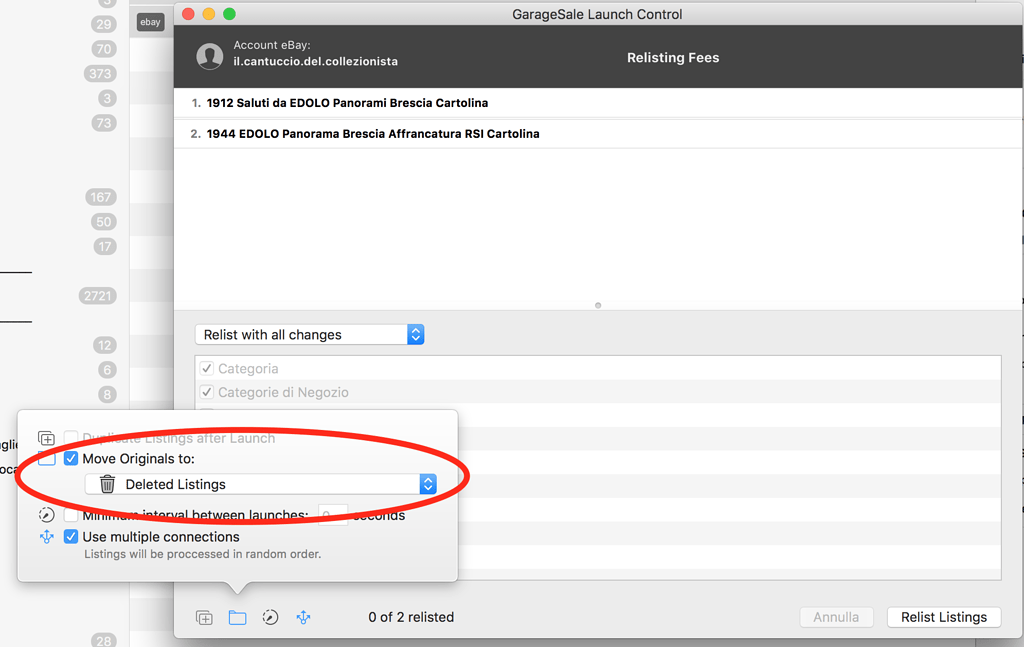
Task: Click the blue folder icon in bottom toolbar
Action: coord(238,617)
